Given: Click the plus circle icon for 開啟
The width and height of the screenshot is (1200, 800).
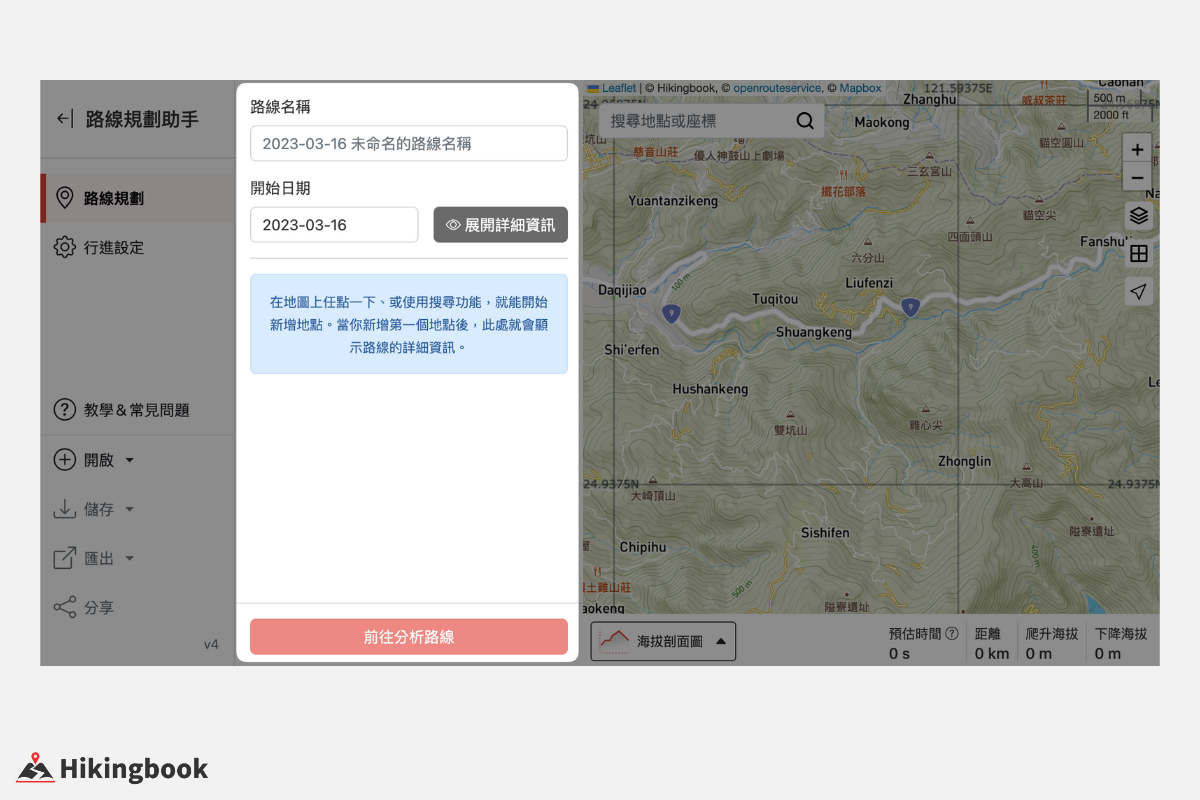Looking at the screenshot, I should click(65, 460).
